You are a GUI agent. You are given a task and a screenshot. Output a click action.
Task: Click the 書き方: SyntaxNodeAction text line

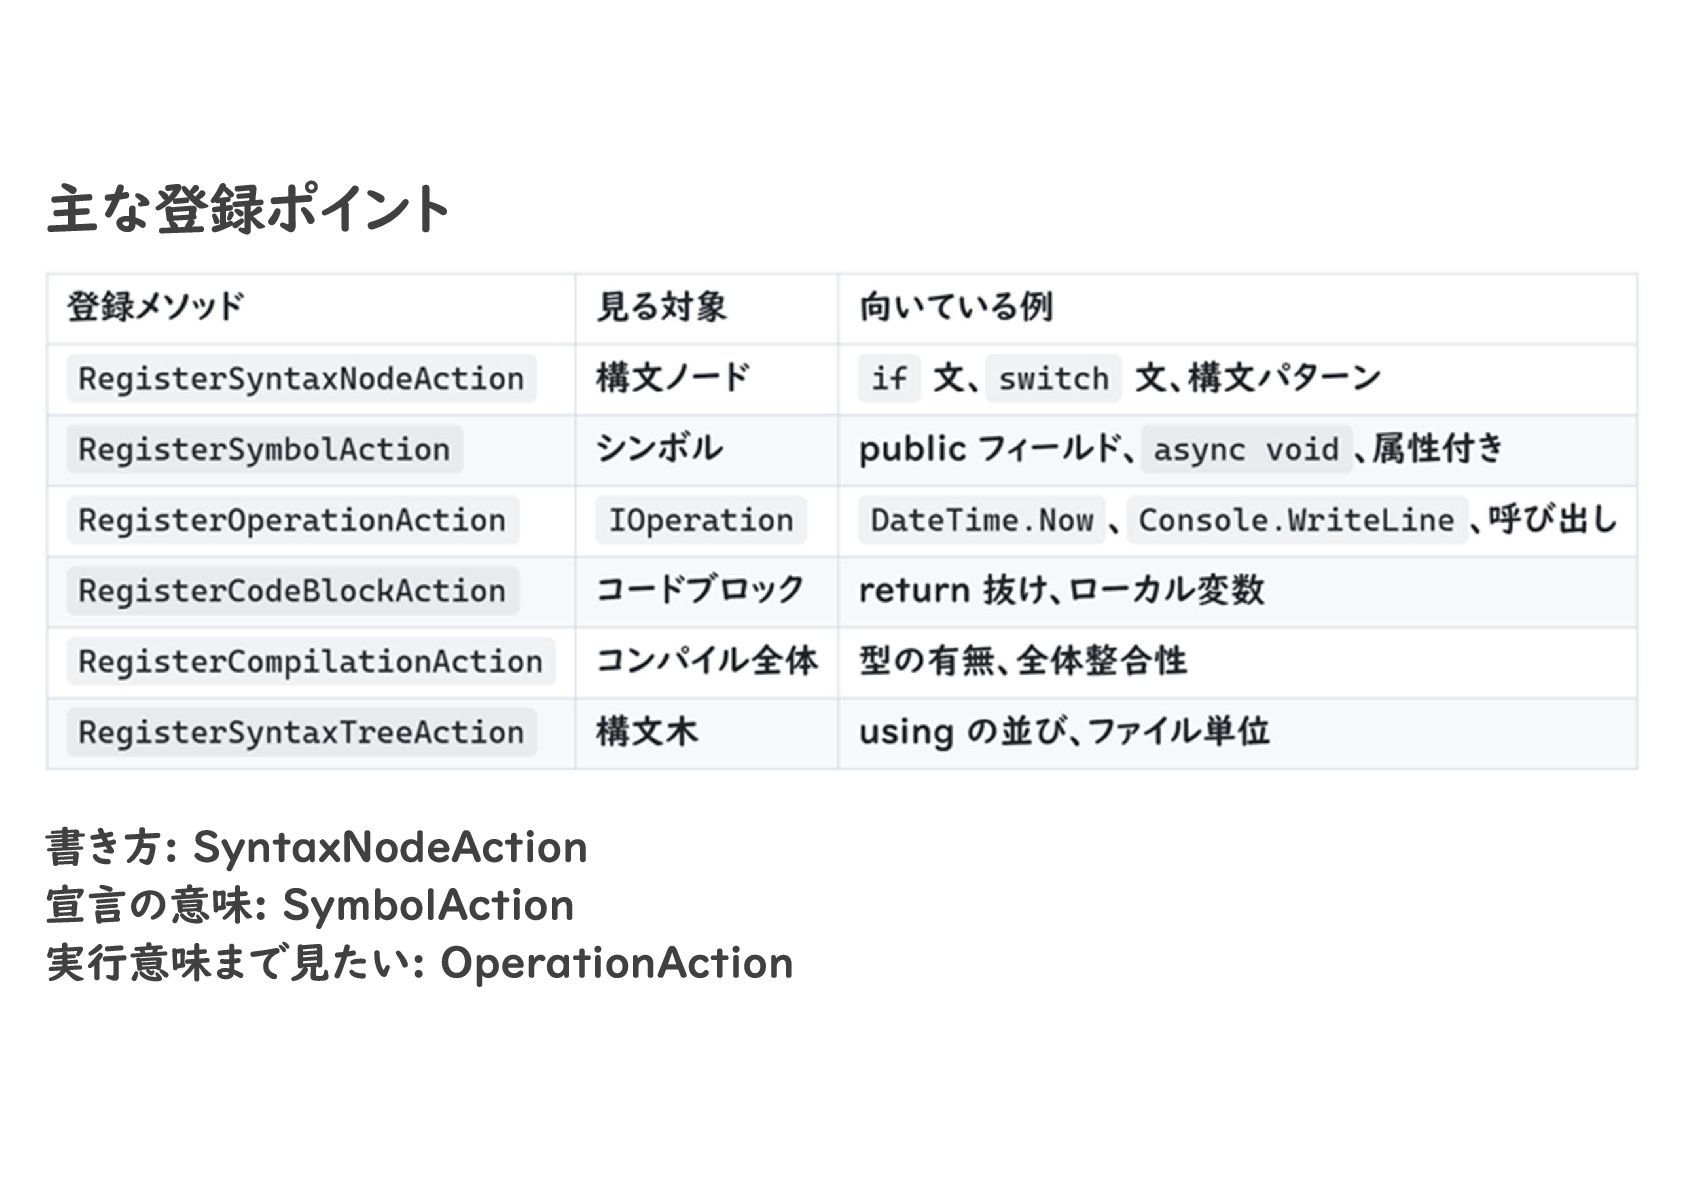317,847
